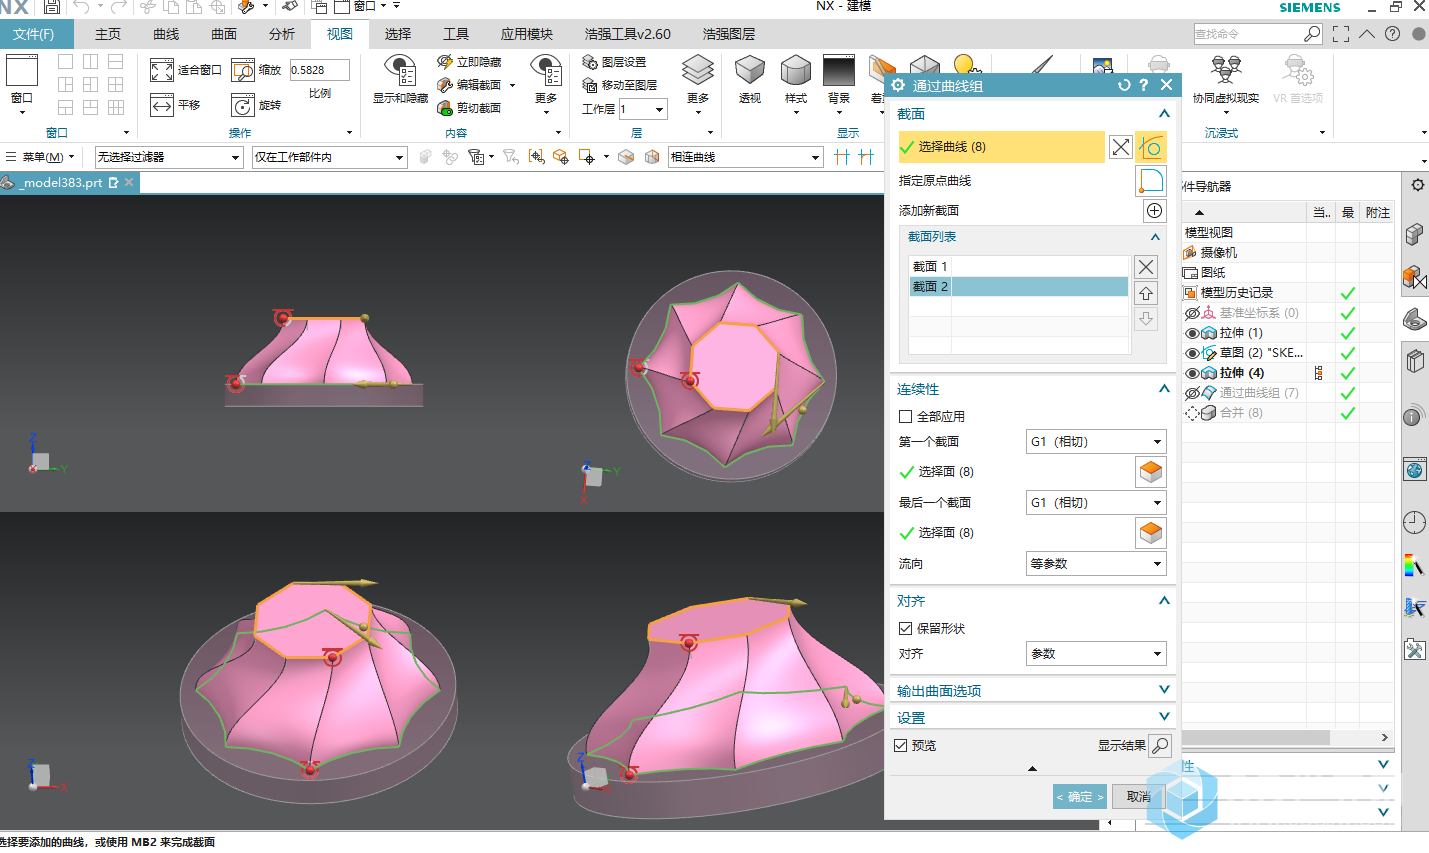Viewport: 1429px width, 853px height.
Task: Select the 旋转 rotate tool
Action: pos(243,105)
